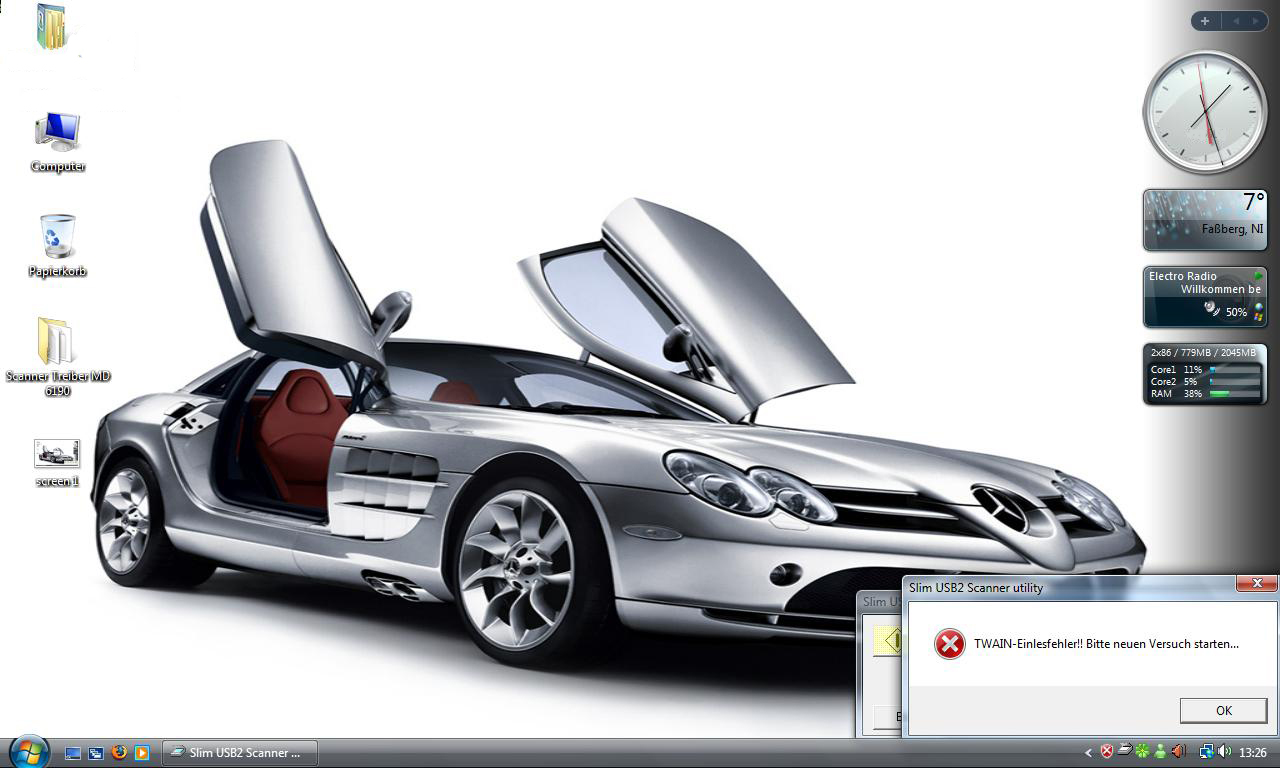The width and height of the screenshot is (1280, 768).
Task: Open the weather gadget Faßberg, NI
Action: 1205,220
